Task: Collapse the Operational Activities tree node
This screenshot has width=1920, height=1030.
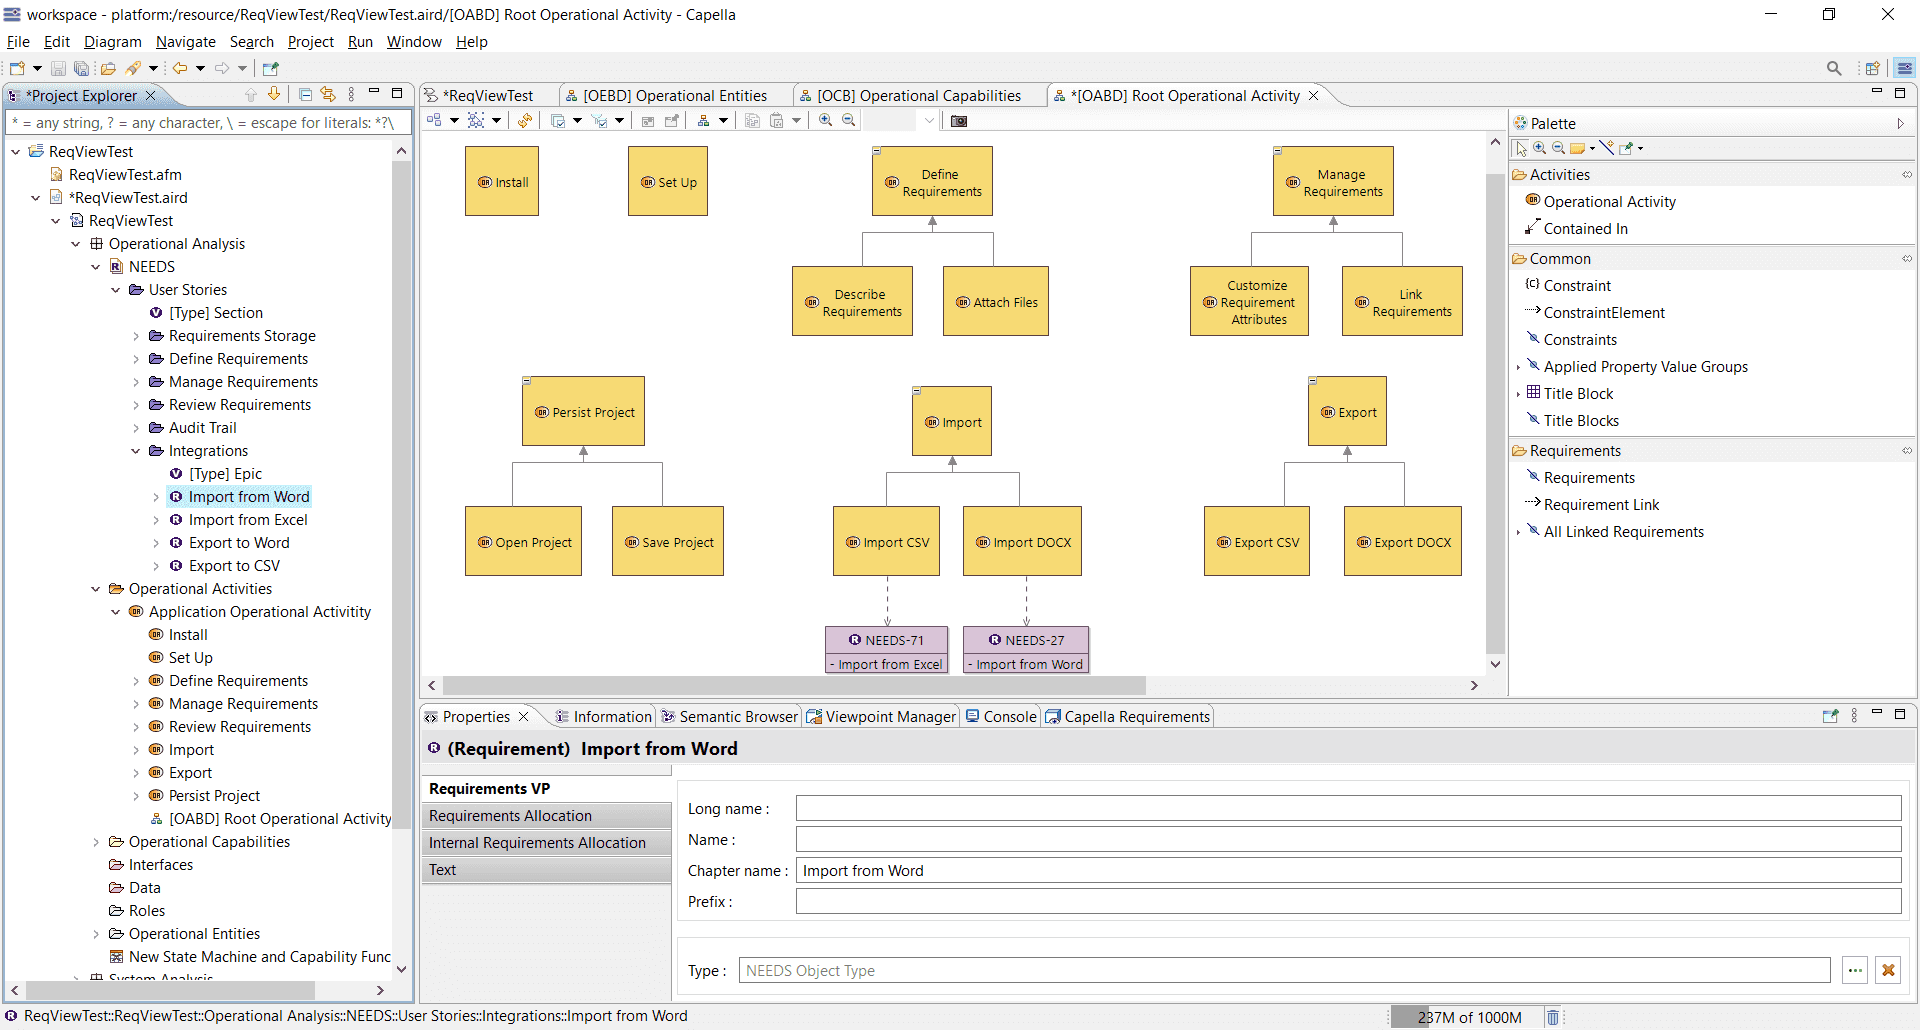Action: click(x=96, y=589)
